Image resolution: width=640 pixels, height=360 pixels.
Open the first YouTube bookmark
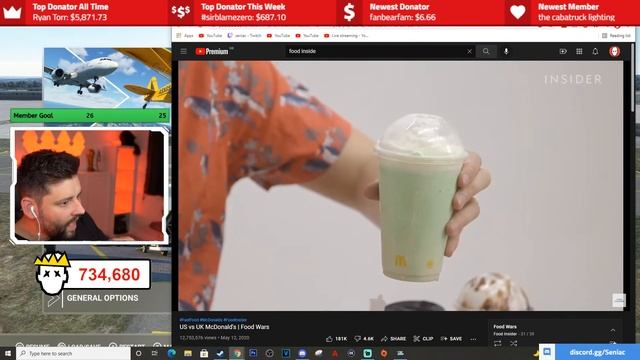tap(210, 36)
